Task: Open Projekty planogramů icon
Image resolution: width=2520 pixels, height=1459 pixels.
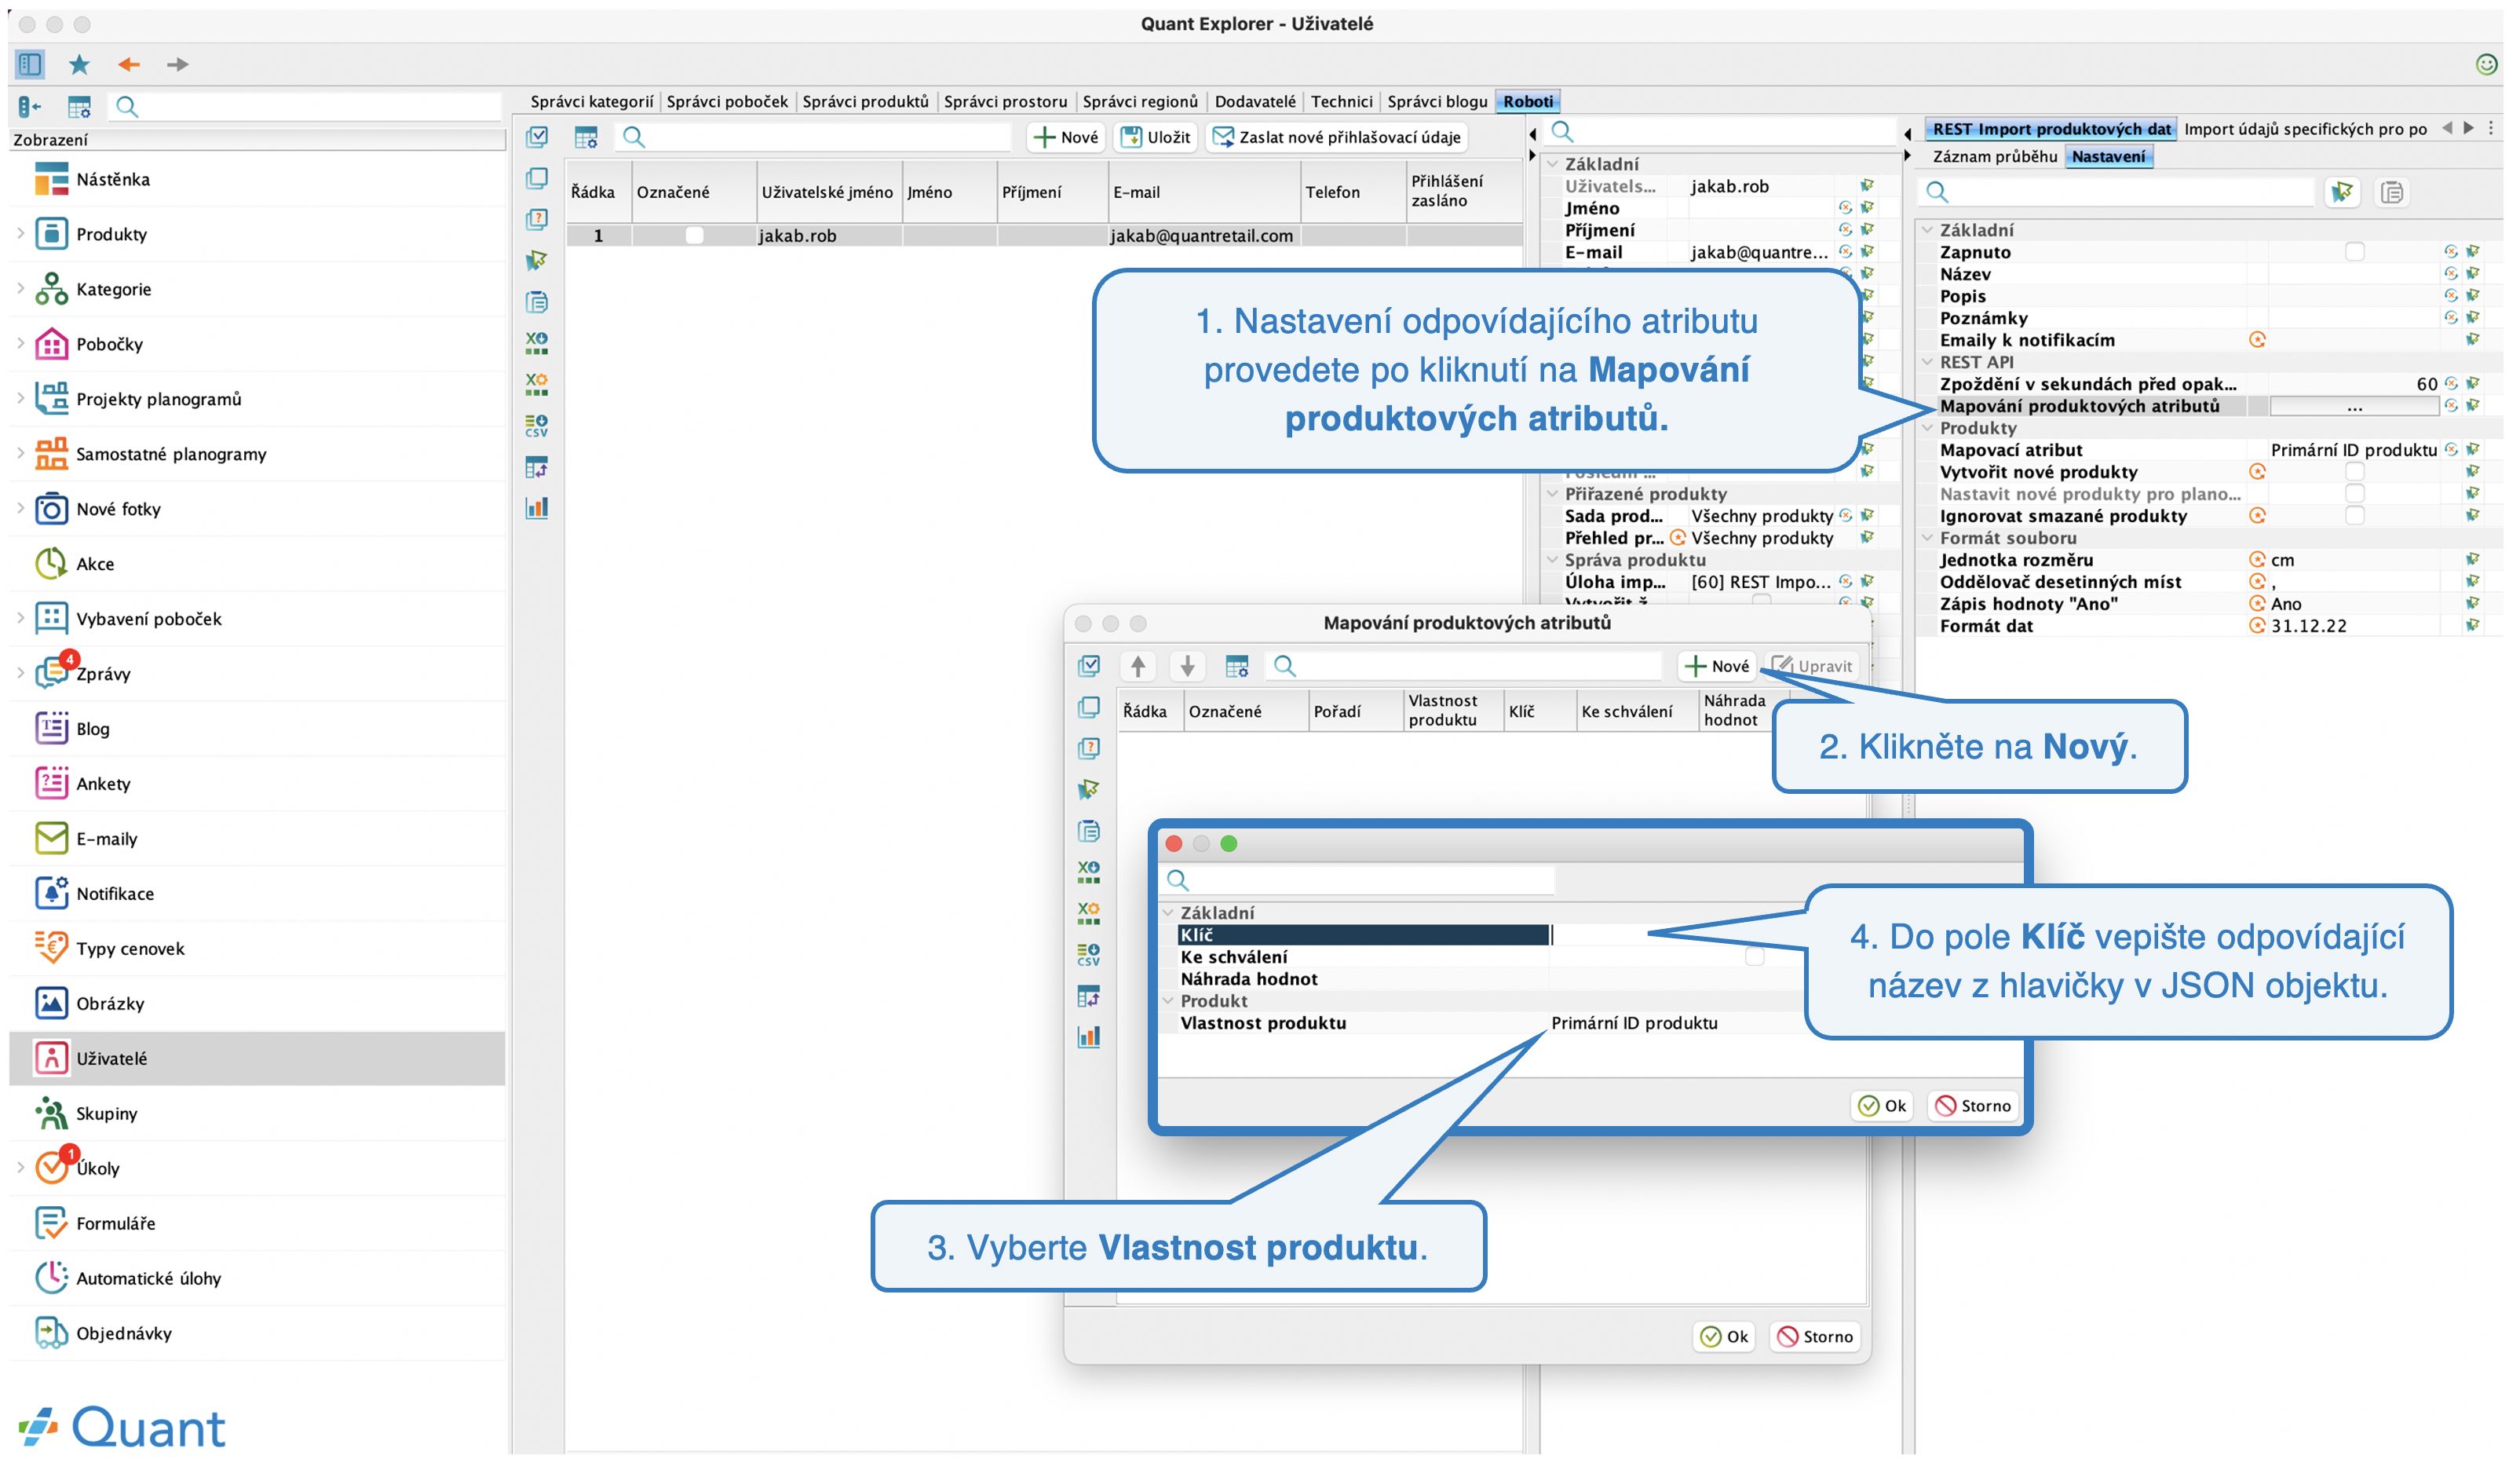Action: tap(51, 399)
